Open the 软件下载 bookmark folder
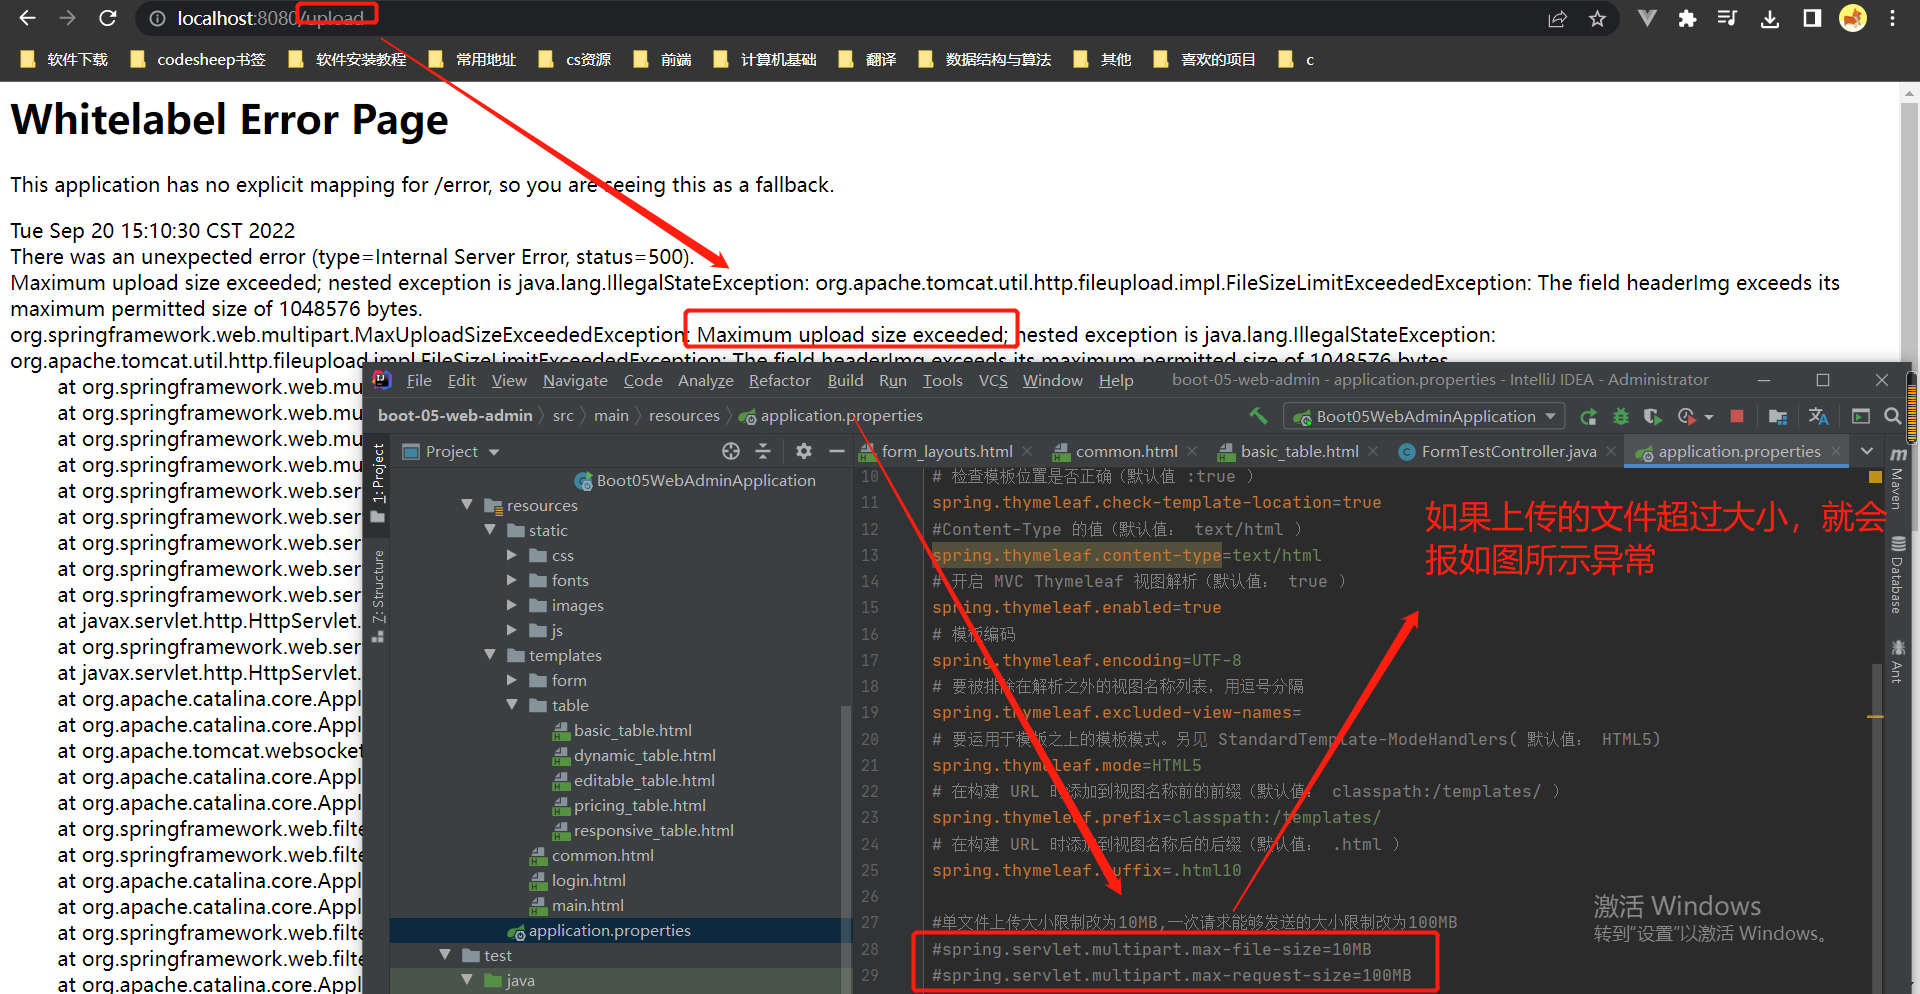Screen dimensions: 1920x994 [64, 60]
